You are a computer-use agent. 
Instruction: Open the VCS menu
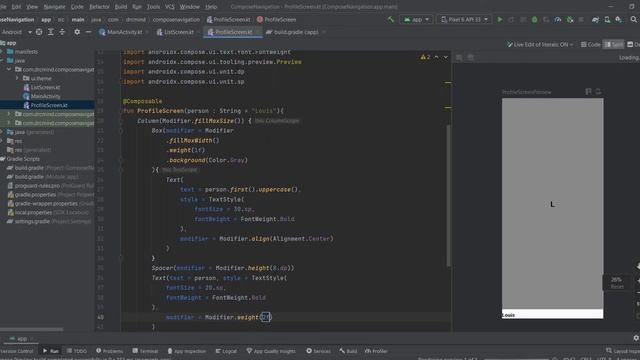click(x=169, y=7)
